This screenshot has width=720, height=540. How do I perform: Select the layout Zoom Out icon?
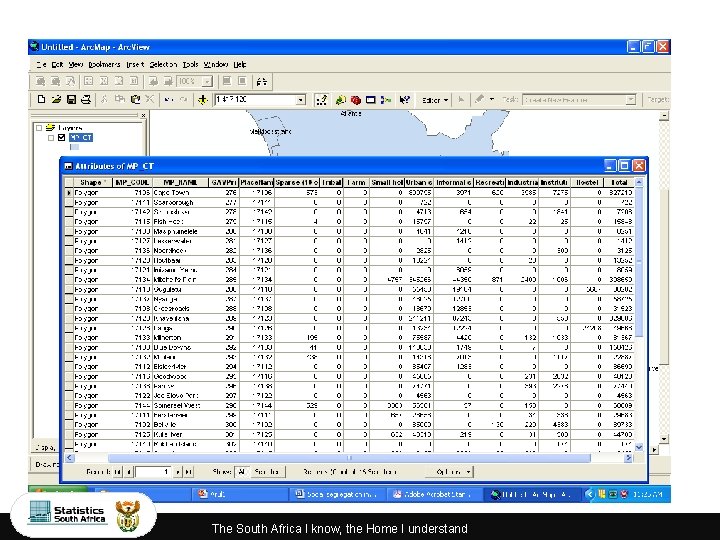tap(55, 81)
